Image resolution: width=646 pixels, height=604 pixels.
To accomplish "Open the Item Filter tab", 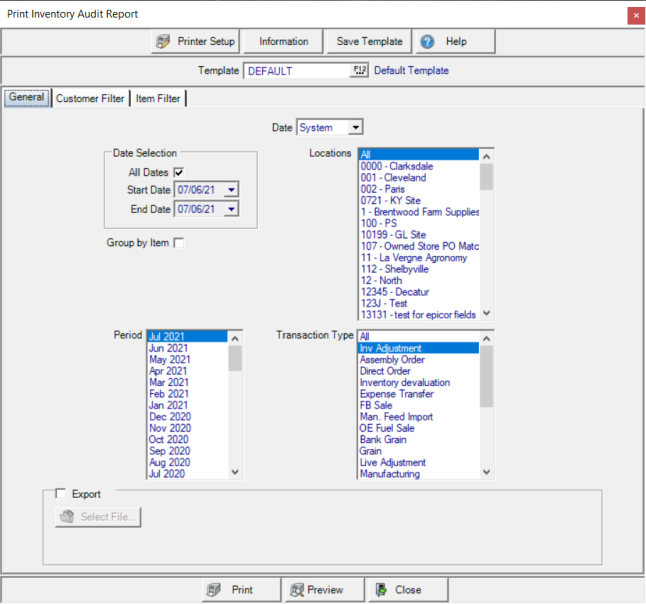I will tap(159, 98).
